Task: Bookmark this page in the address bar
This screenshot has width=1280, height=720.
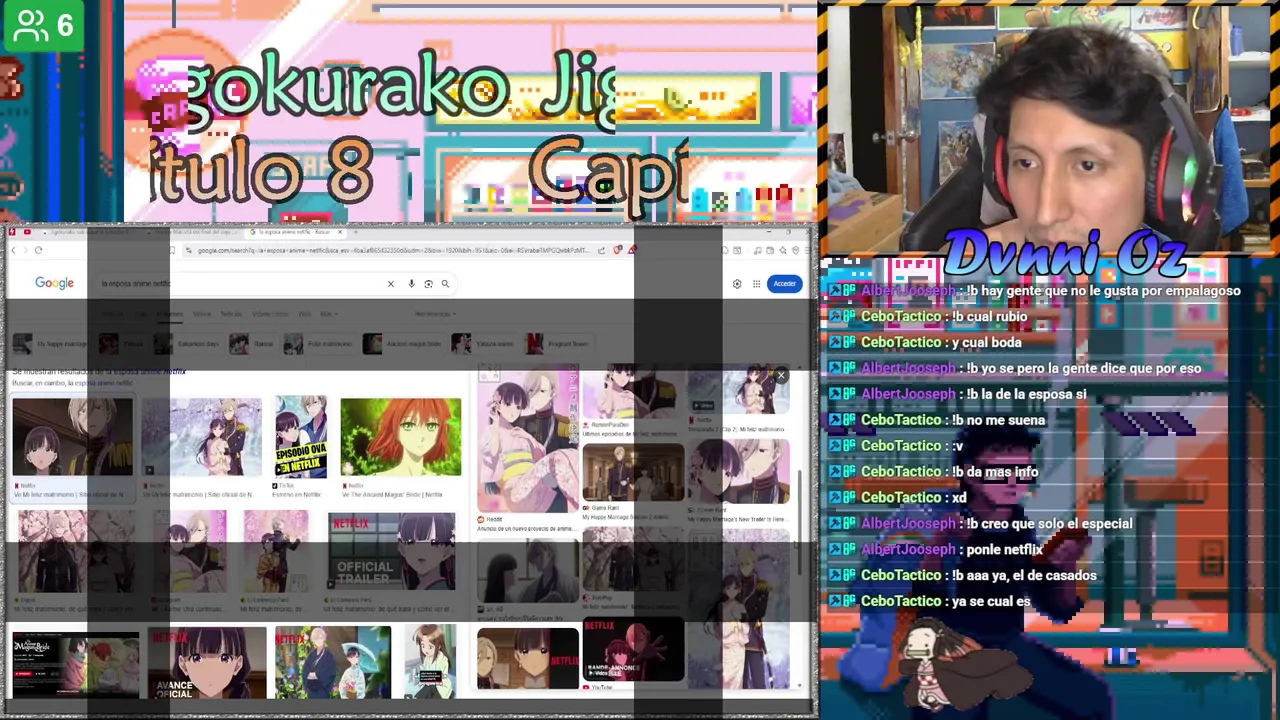Action: (x=172, y=250)
